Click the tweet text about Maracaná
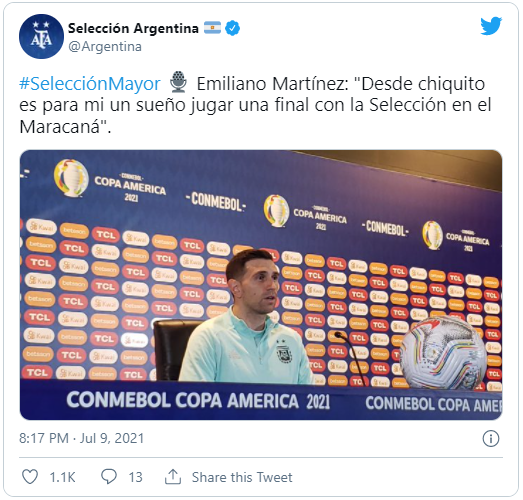This screenshot has height=500, width=523. pos(255,105)
